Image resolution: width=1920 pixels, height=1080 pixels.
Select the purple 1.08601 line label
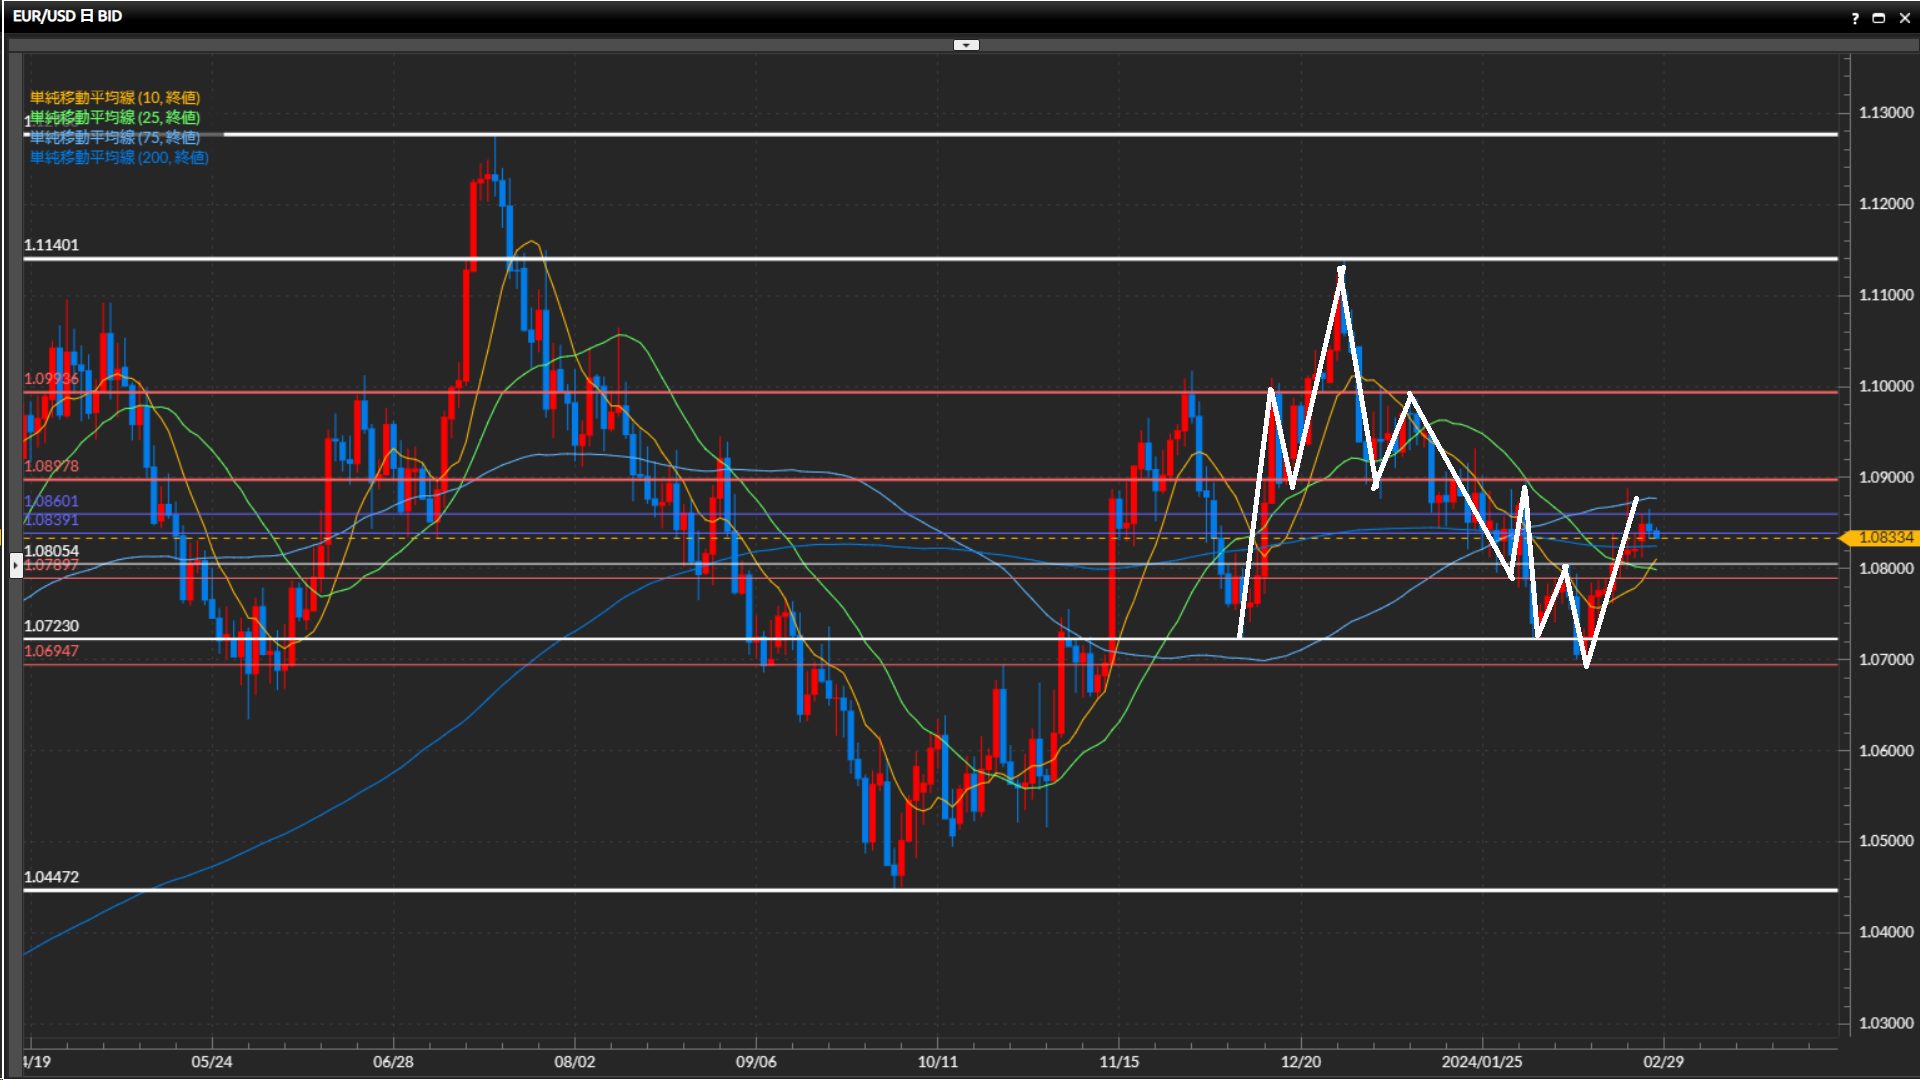coord(51,501)
